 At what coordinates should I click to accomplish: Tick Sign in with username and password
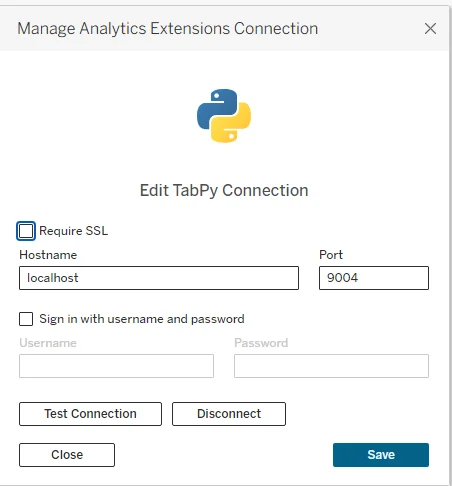pos(26,319)
